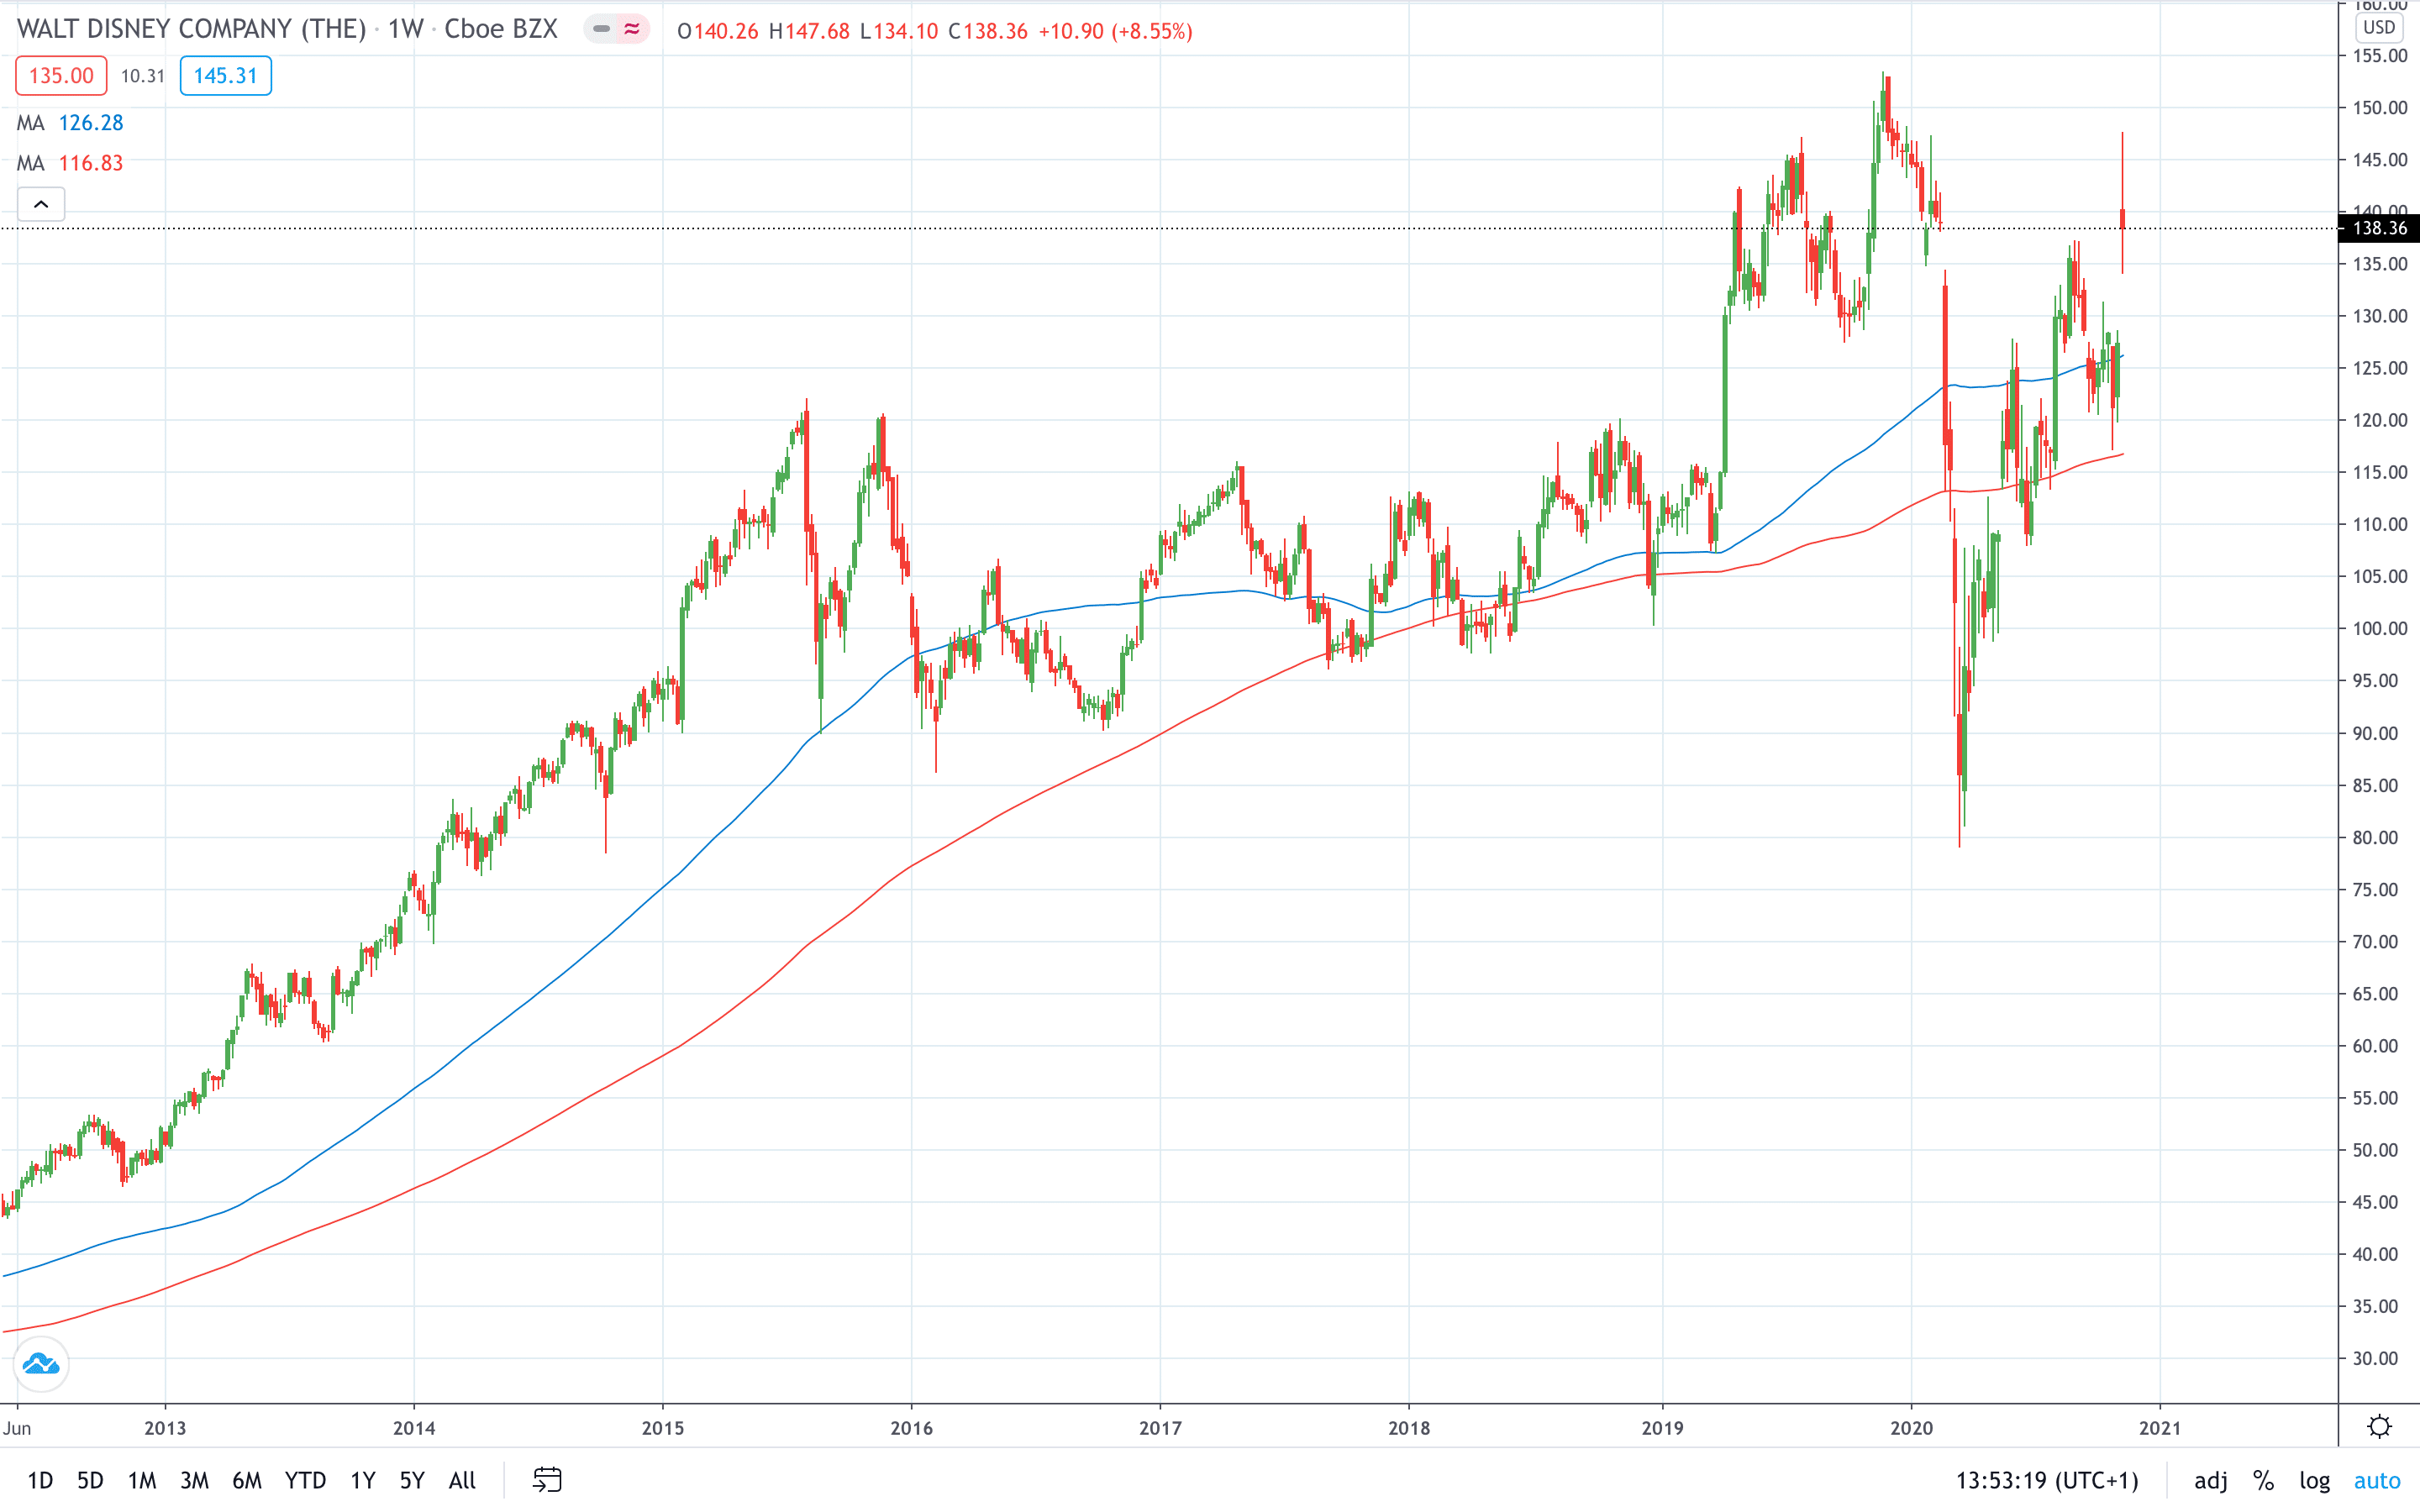Click the 135.00 sell price button

click(x=61, y=76)
